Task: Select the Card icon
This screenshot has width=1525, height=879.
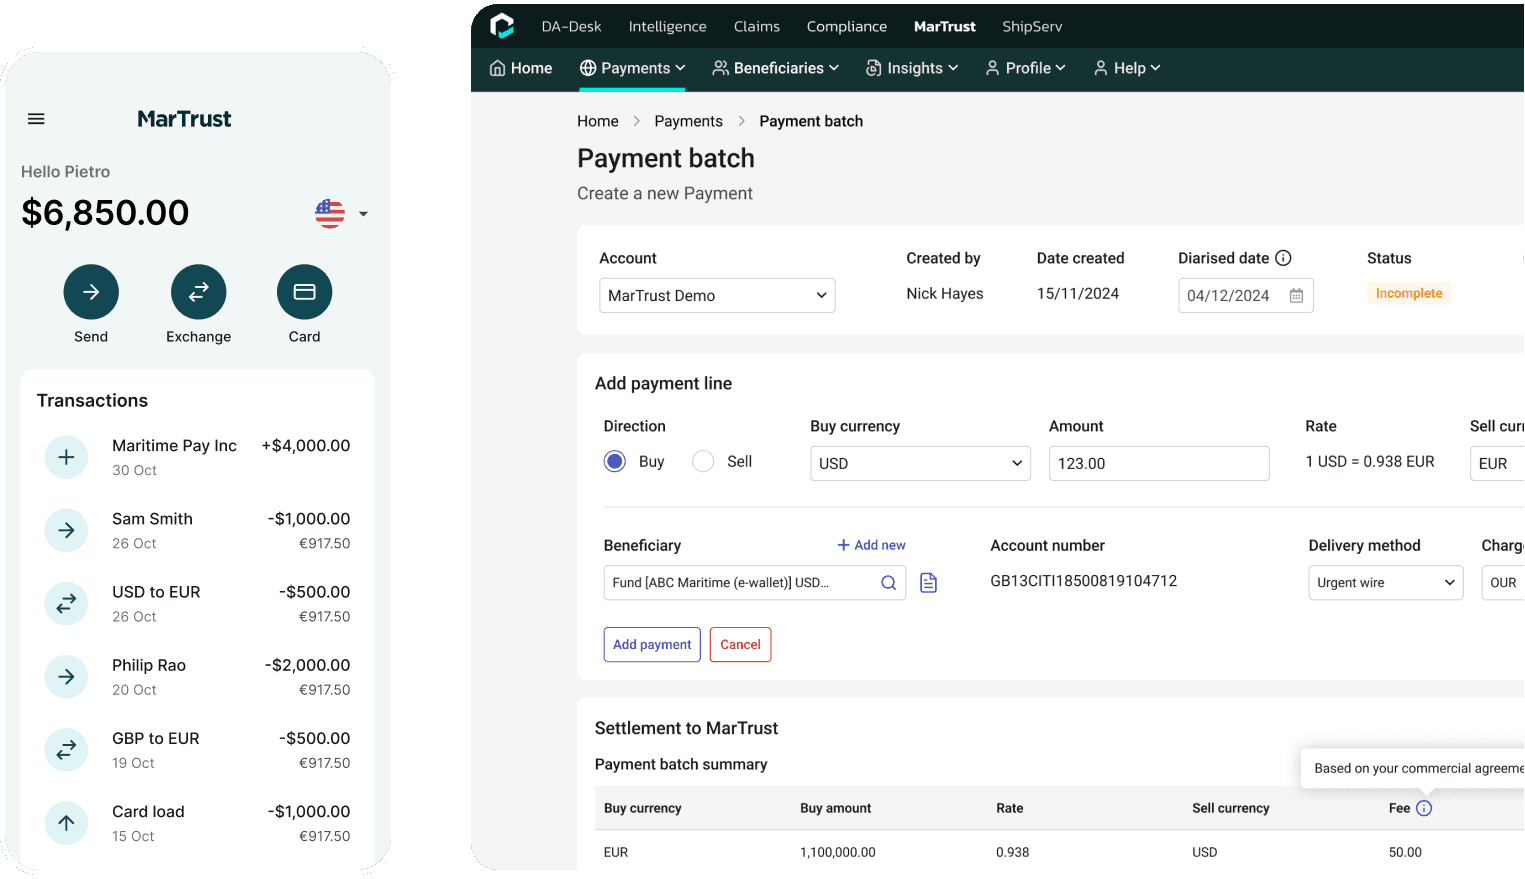Action: pyautogui.click(x=304, y=291)
